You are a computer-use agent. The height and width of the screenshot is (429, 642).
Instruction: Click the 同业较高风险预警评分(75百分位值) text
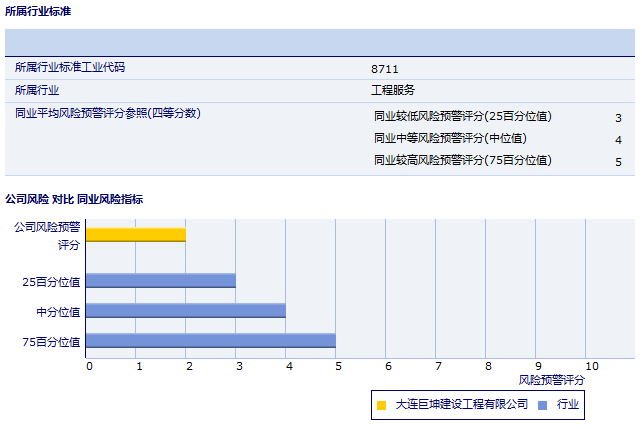[462, 161]
